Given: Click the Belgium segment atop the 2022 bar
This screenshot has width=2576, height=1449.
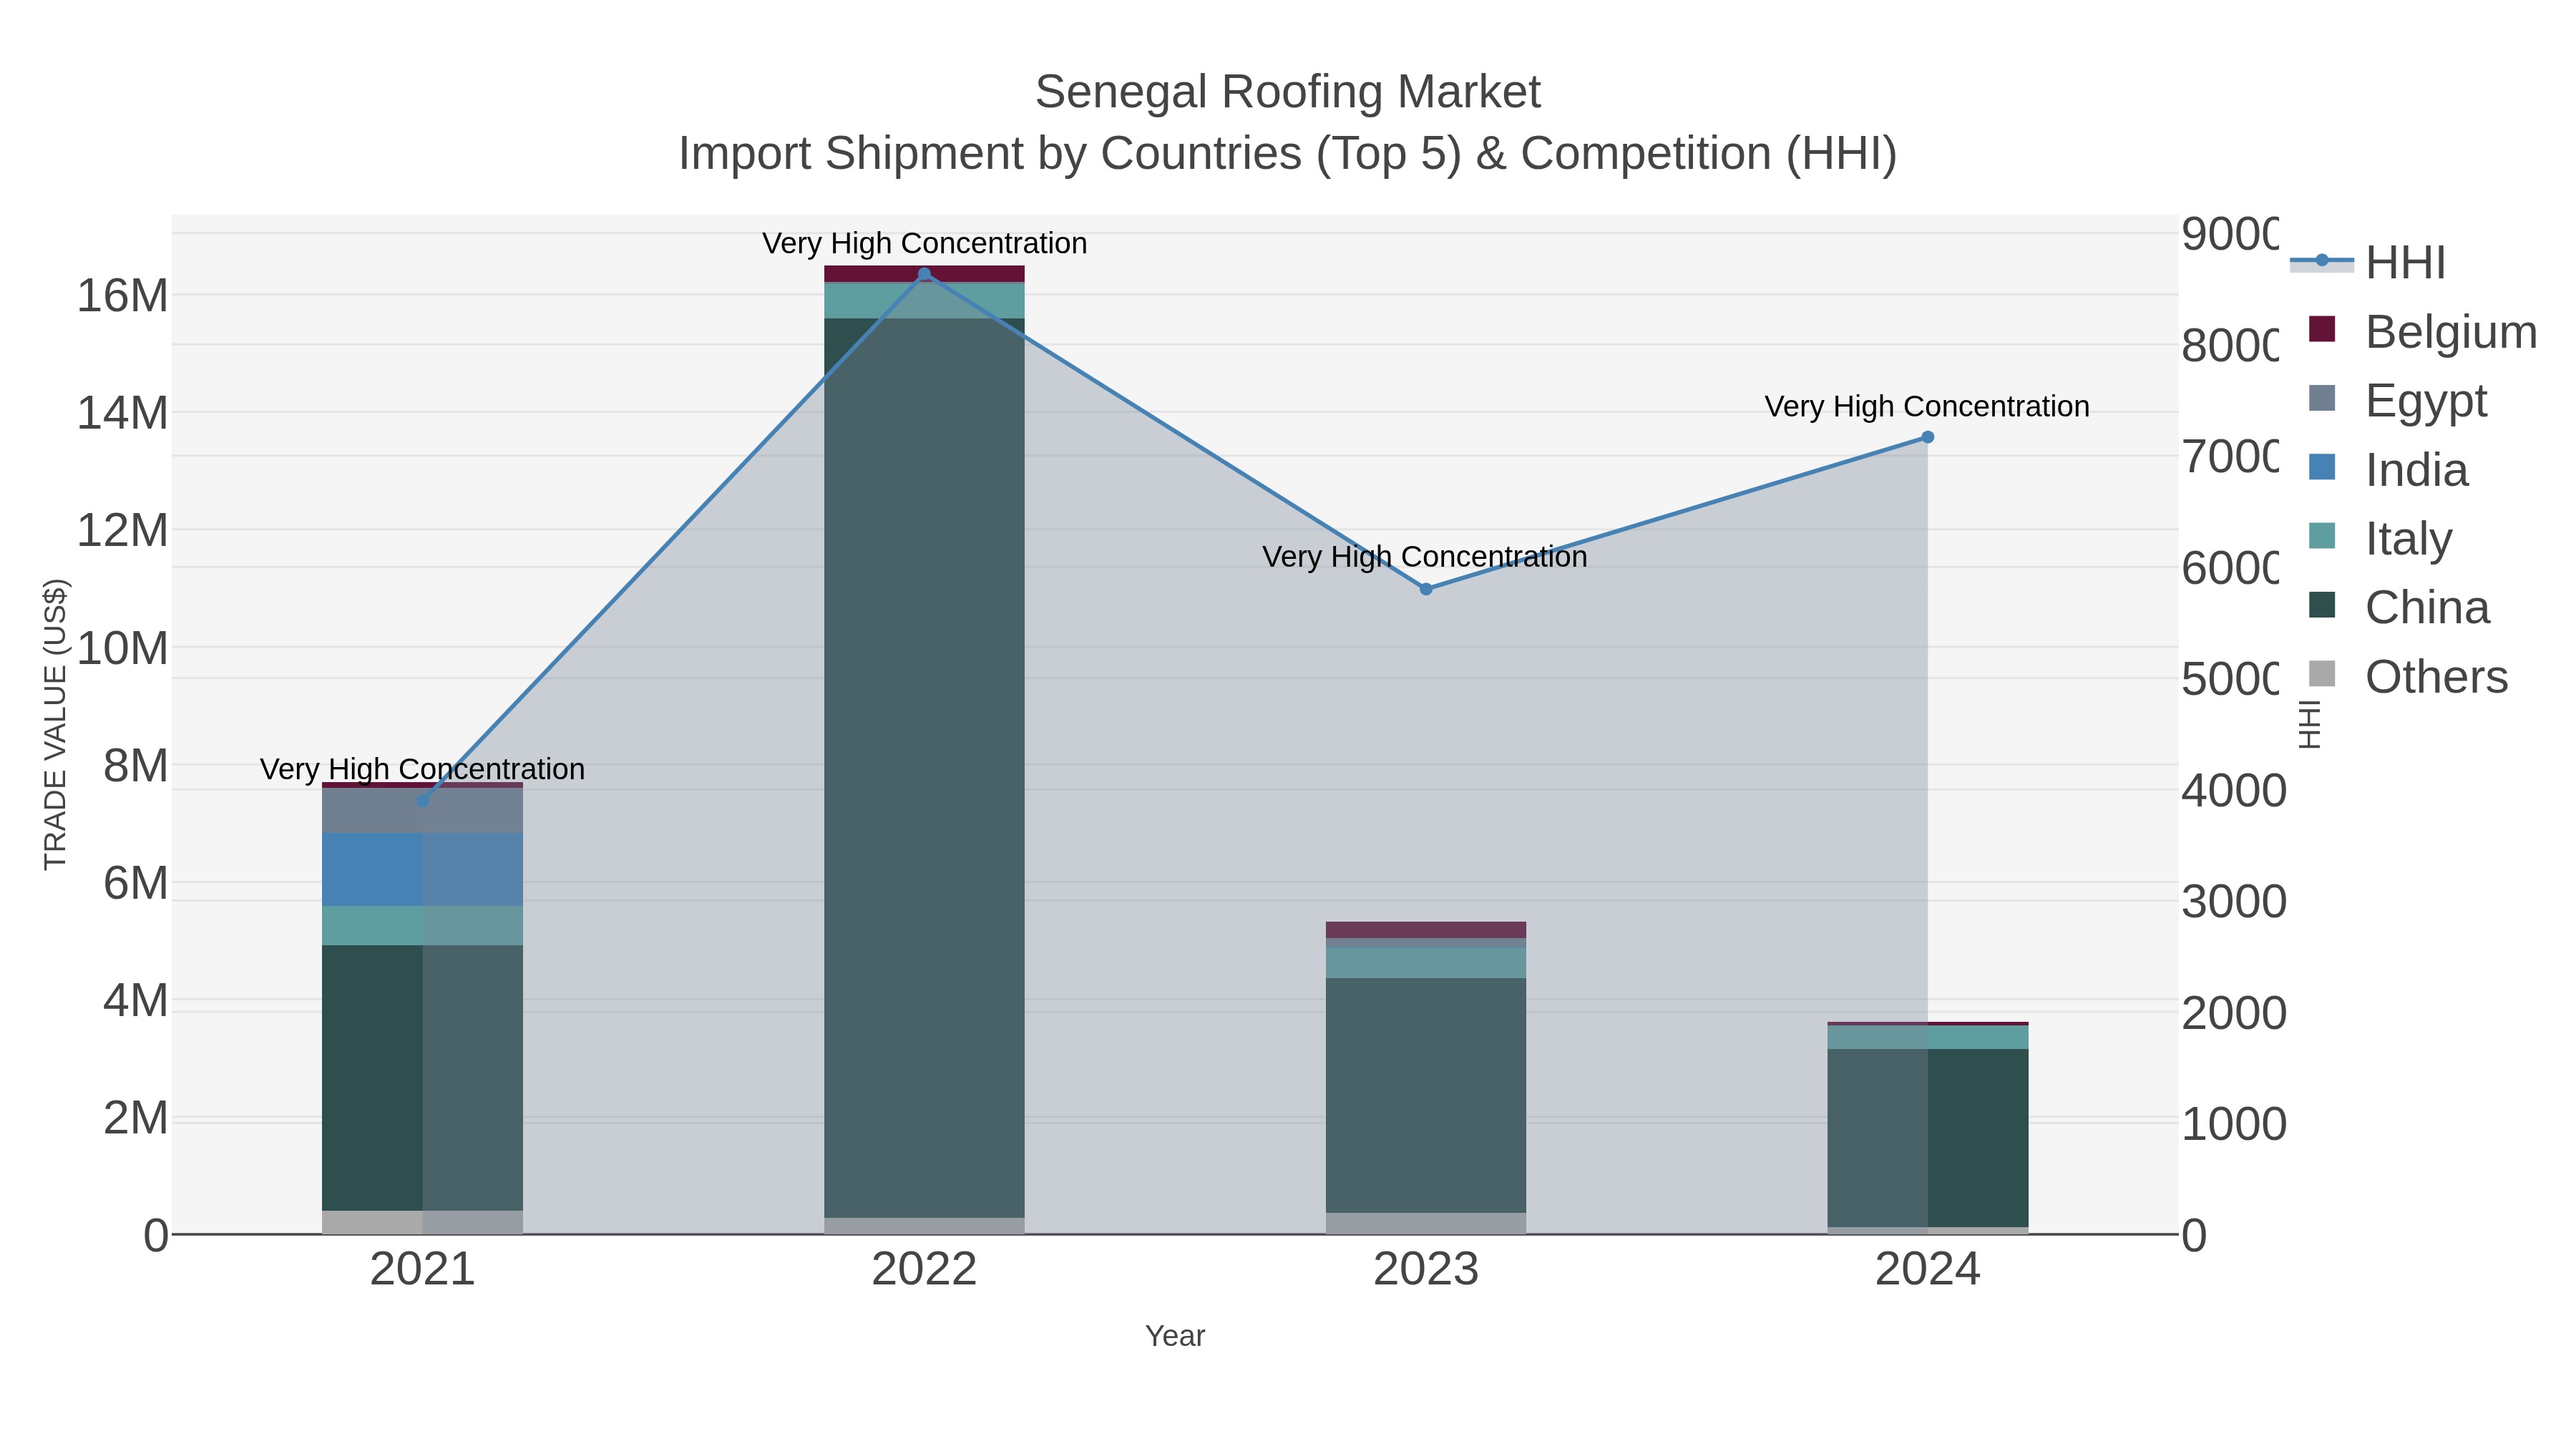Looking at the screenshot, I should [924, 274].
